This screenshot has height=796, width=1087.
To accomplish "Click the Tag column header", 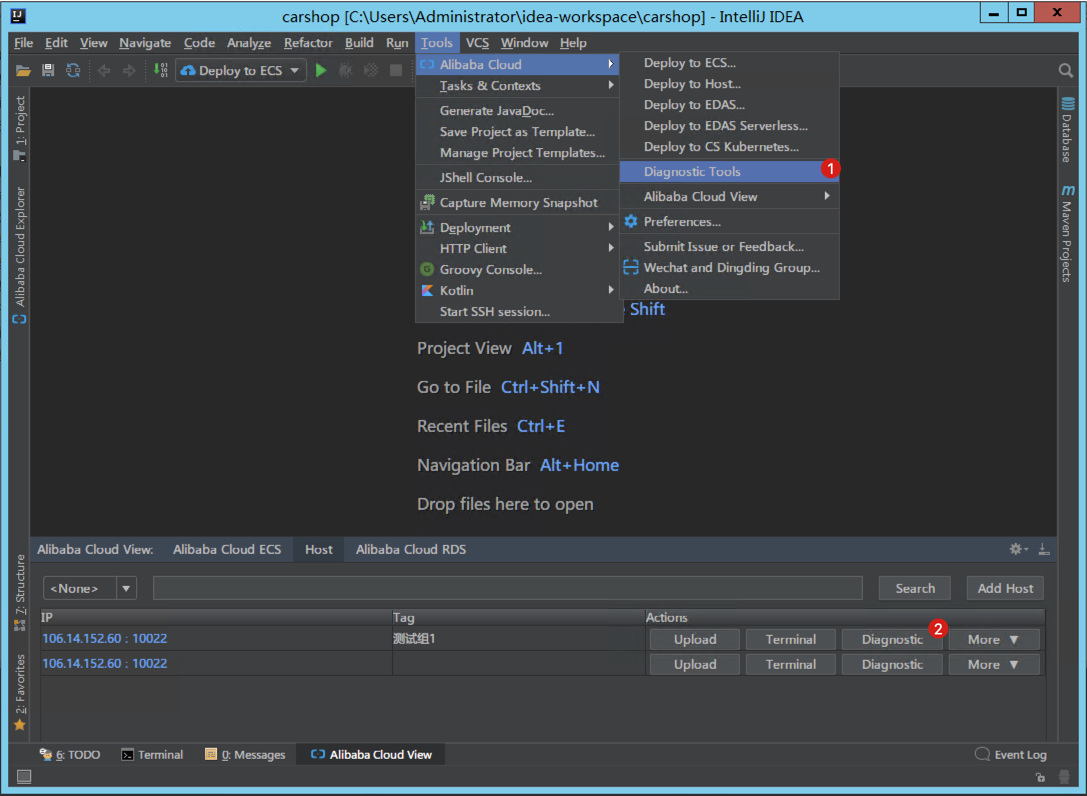I will pos(519,617).
